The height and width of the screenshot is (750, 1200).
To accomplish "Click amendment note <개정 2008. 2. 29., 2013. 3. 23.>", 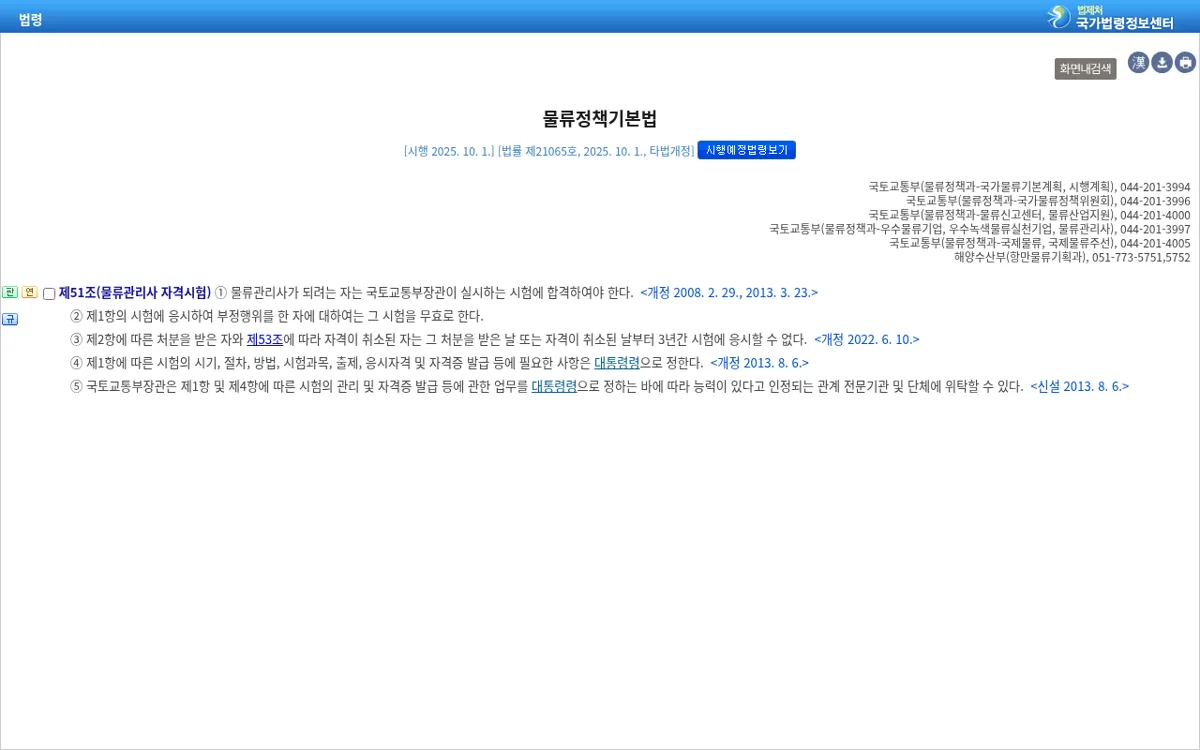I will pyautogui.click(x=729, y=293).
